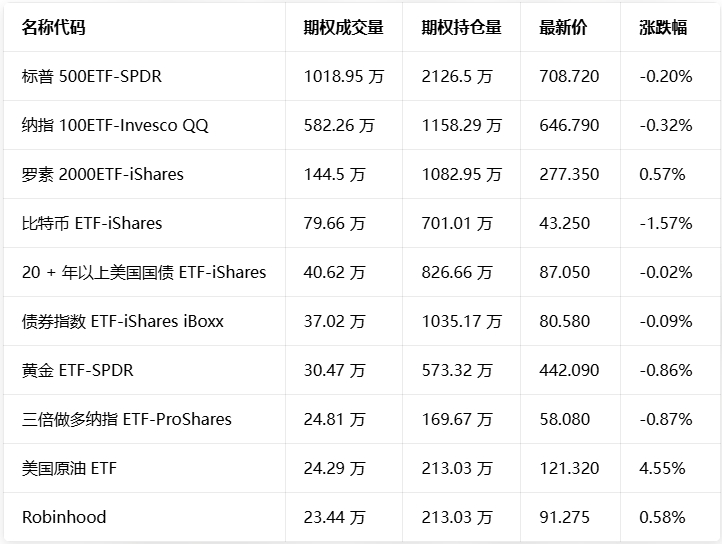
Task: Select the 最新价 column header
Action: [x=563, y=27]
